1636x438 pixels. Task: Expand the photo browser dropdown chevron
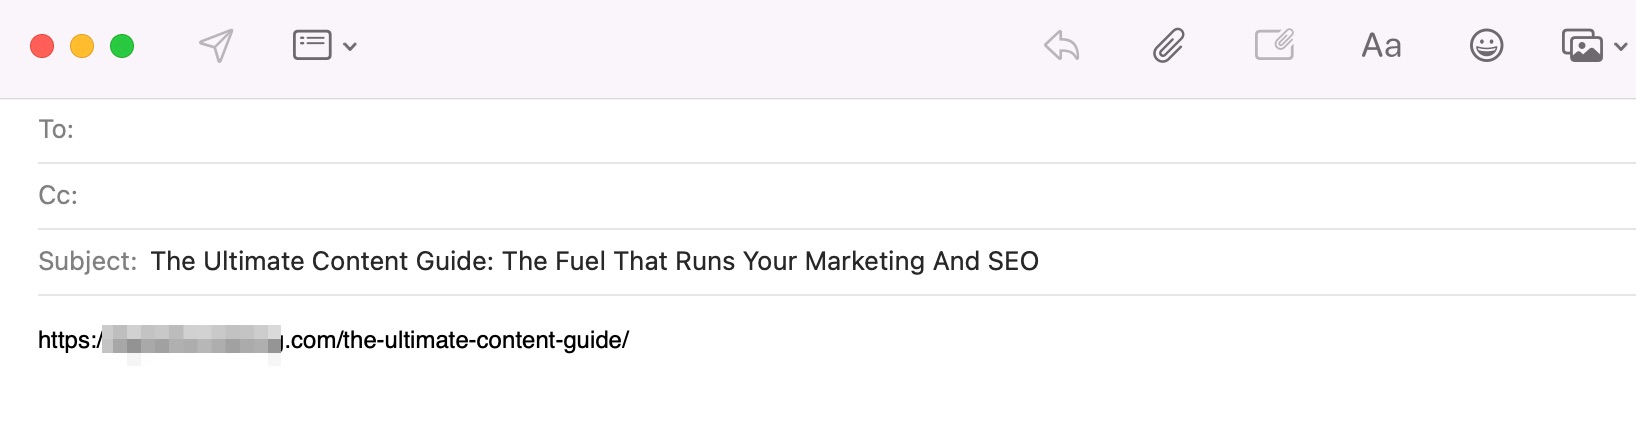1621,46
